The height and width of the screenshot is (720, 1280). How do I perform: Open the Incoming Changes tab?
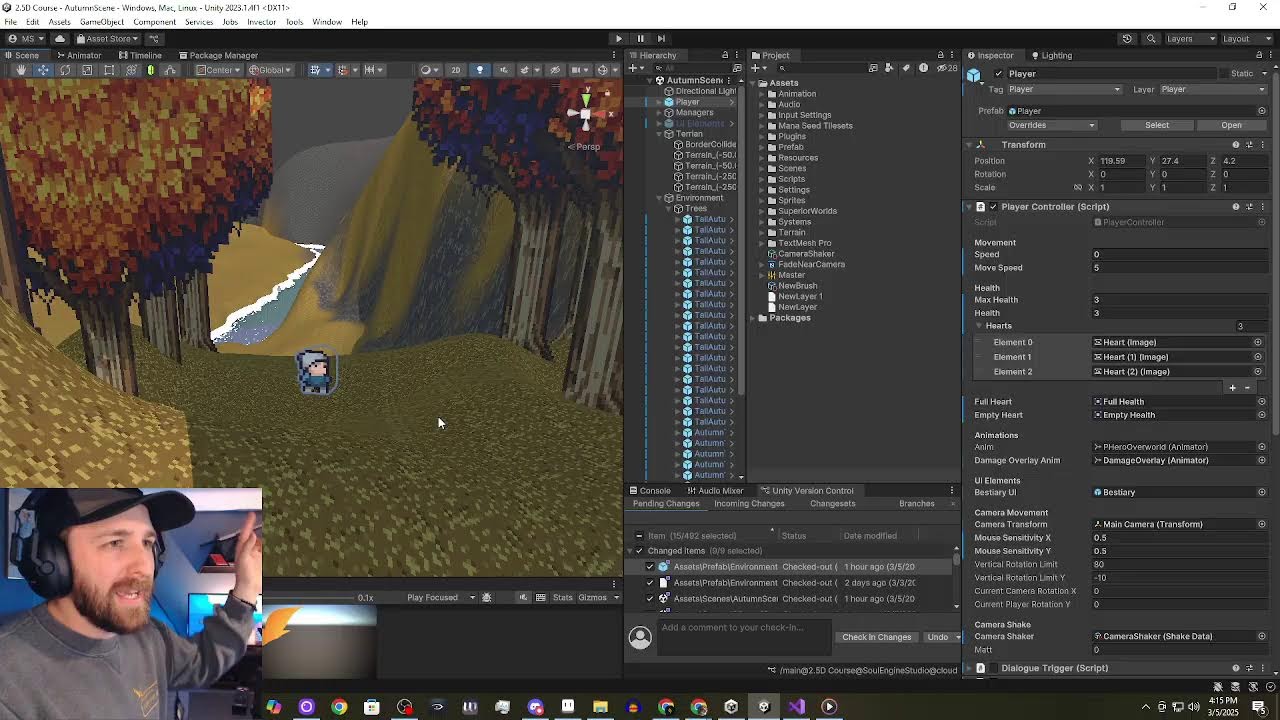(749, 504)
